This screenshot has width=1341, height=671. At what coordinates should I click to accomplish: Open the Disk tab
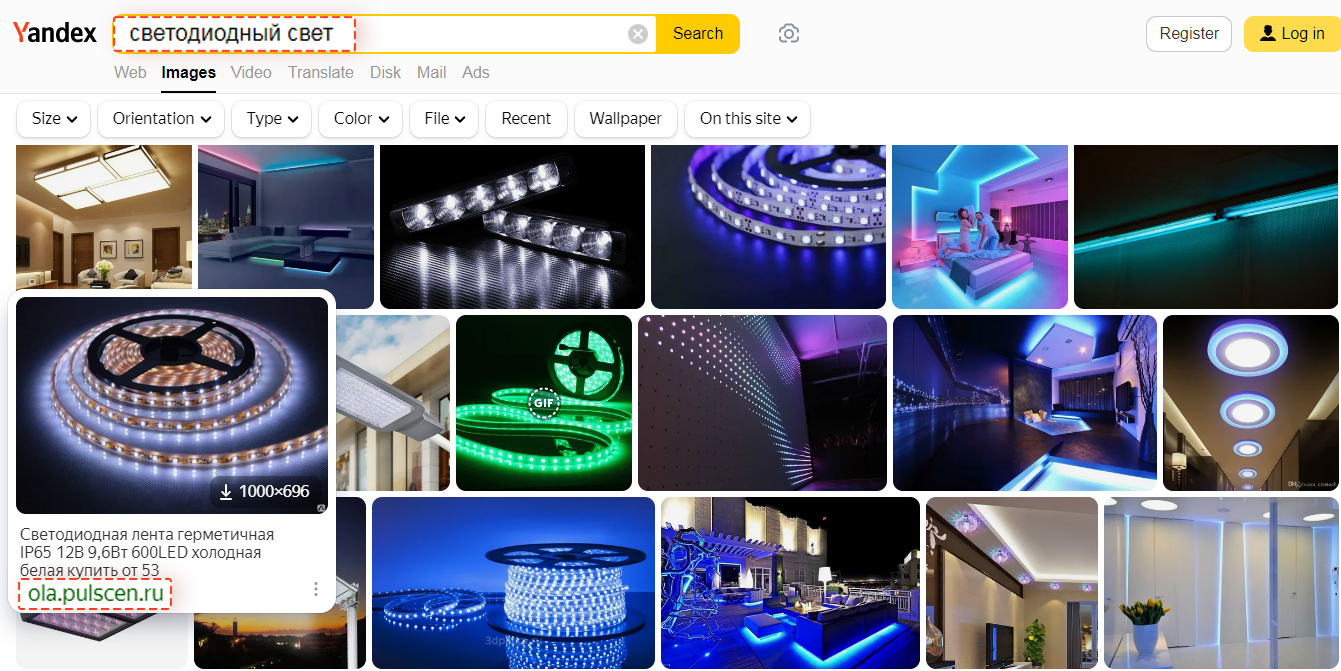[385, 72]
